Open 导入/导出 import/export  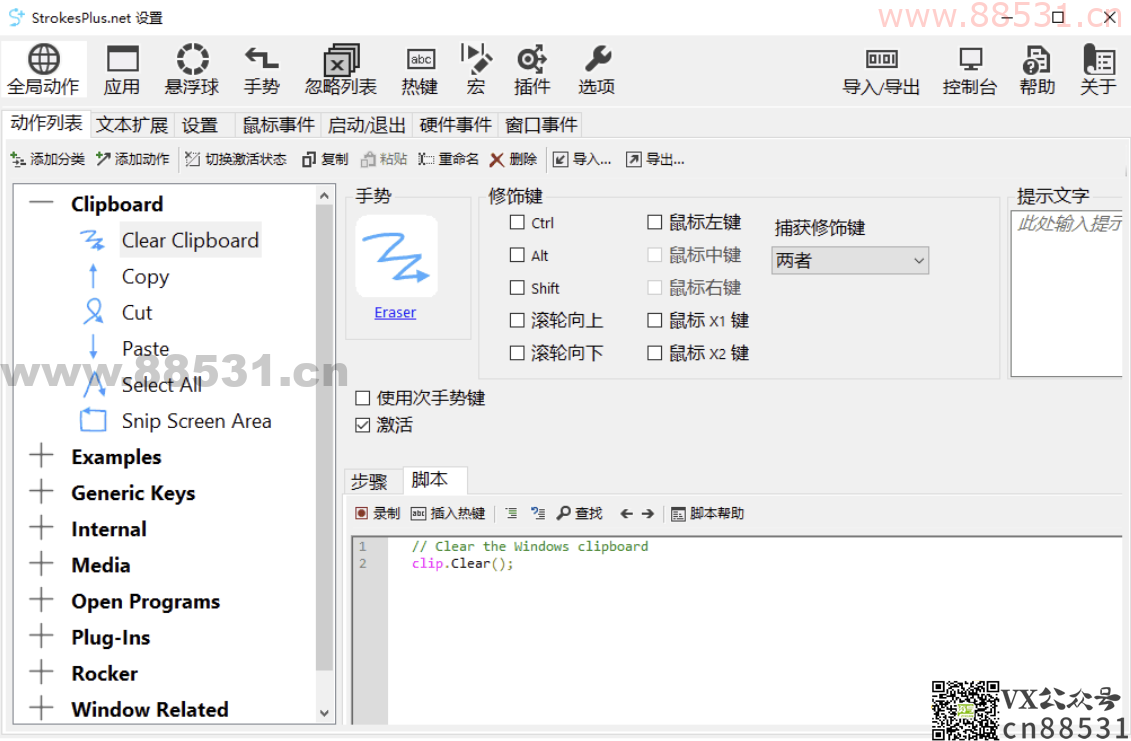[881, 70]
